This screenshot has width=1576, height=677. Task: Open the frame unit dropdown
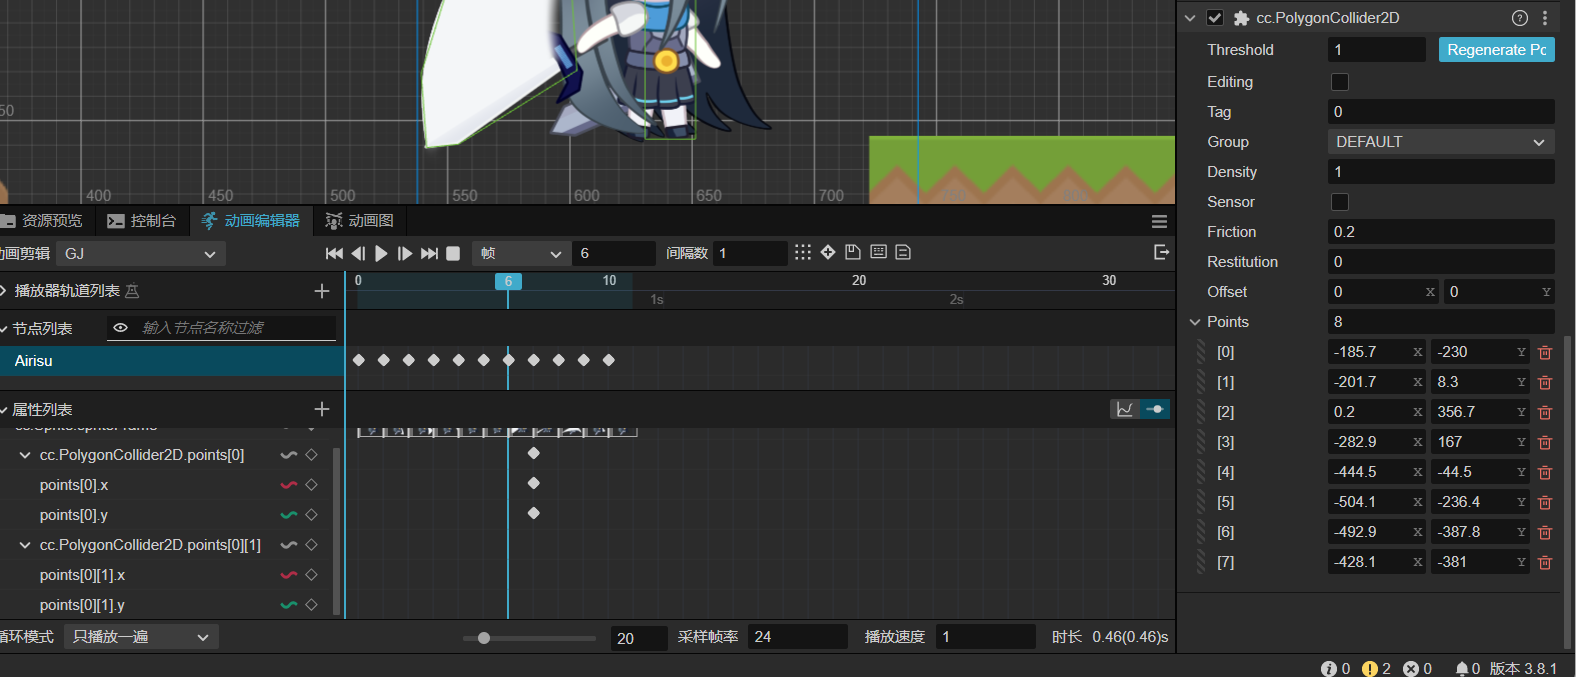[521, 254]
